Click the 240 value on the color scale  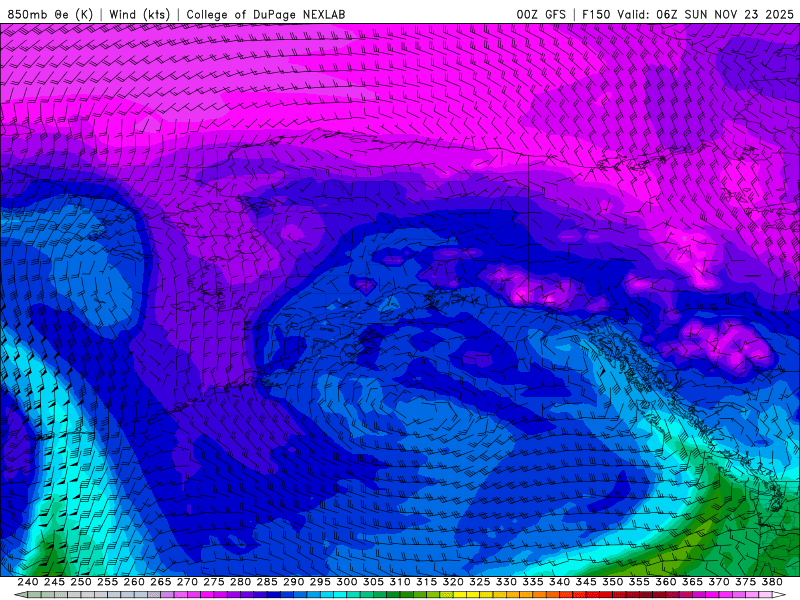coord(28,582)
